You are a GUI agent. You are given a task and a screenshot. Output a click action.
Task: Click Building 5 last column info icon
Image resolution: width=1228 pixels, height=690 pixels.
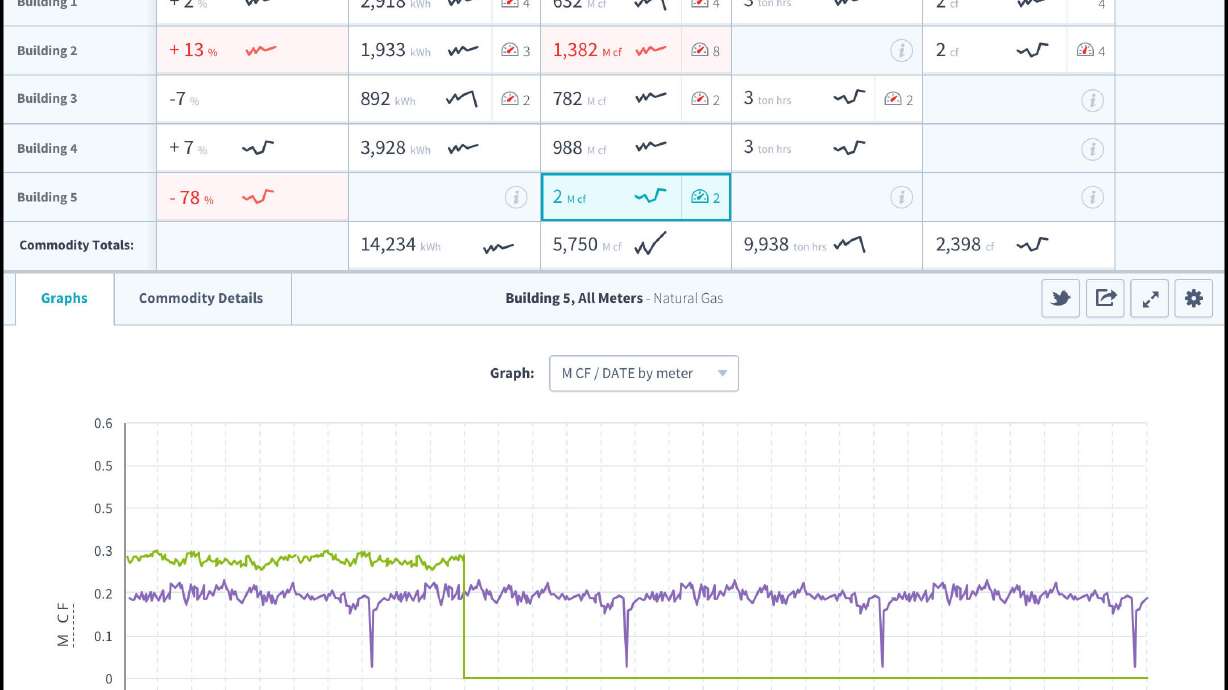1092,197
